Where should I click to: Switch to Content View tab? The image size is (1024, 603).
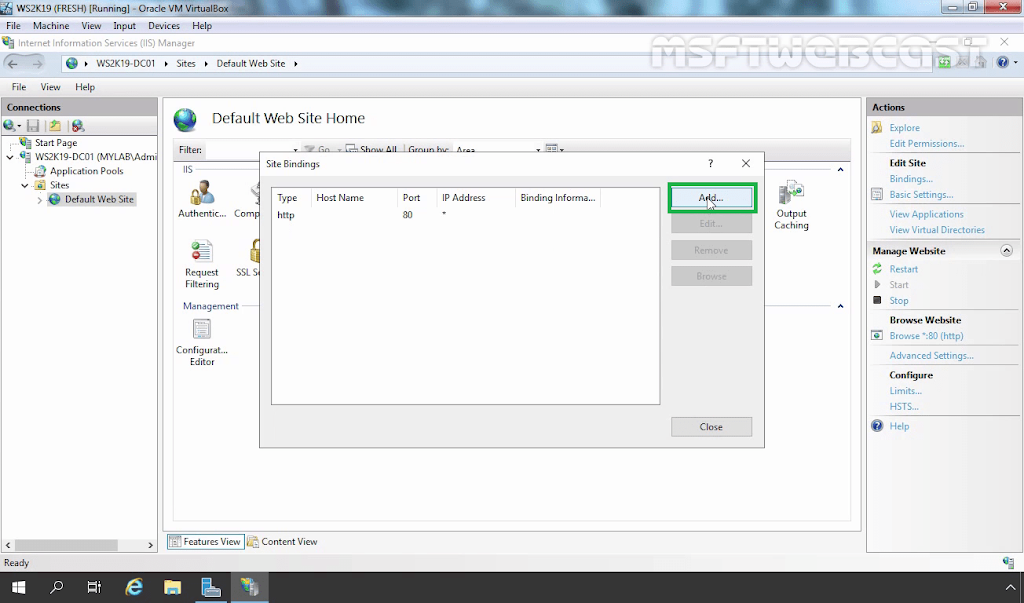tap(282, 542)
